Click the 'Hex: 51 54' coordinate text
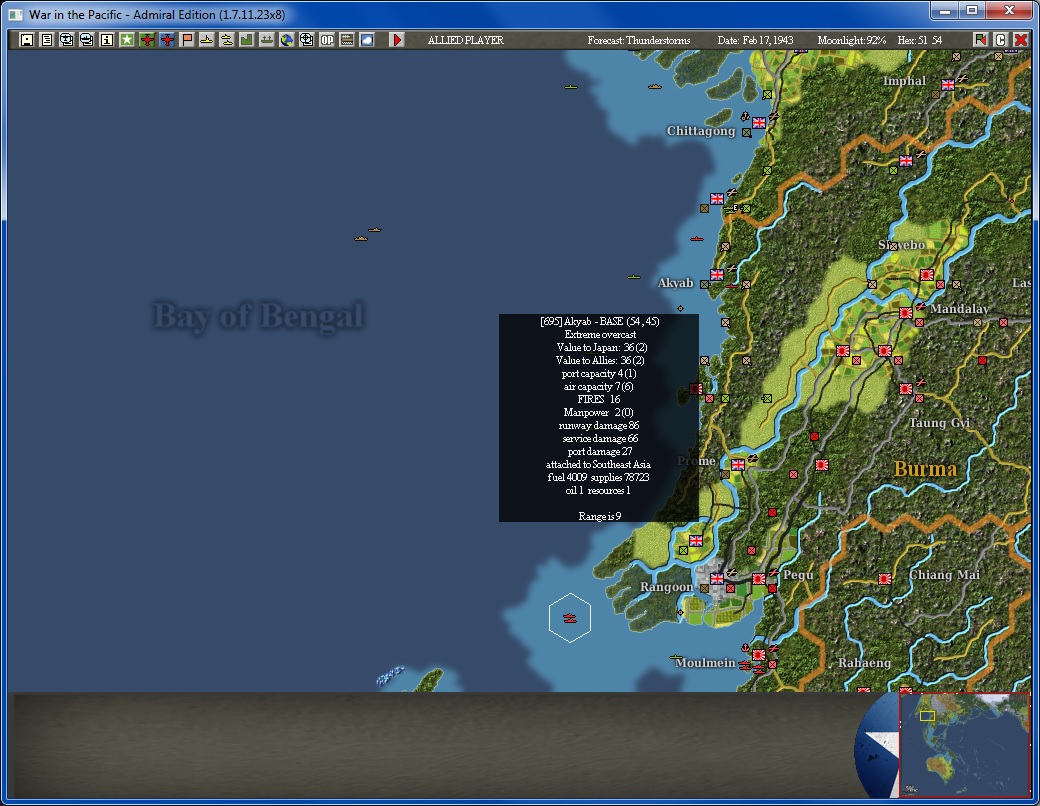1040x806 pixels. click(920, 40)
